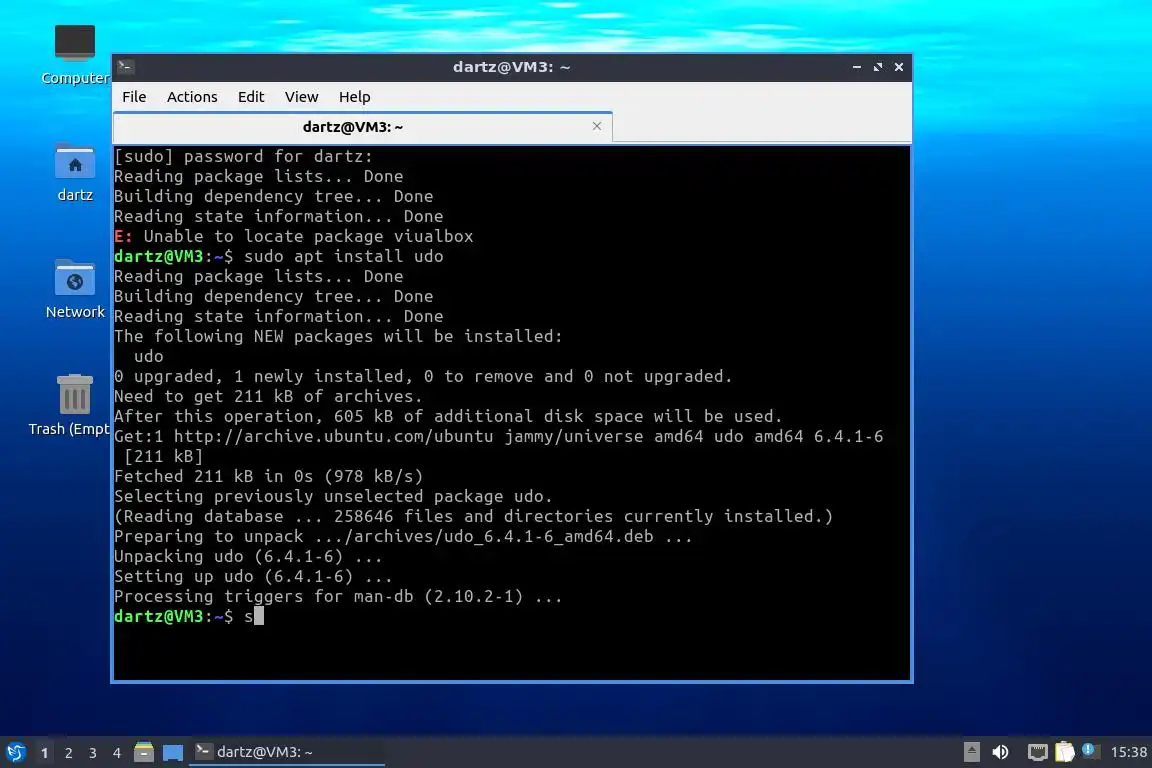Open the View menu
Screen dimensions: 1152x768
tap(301, 97)
